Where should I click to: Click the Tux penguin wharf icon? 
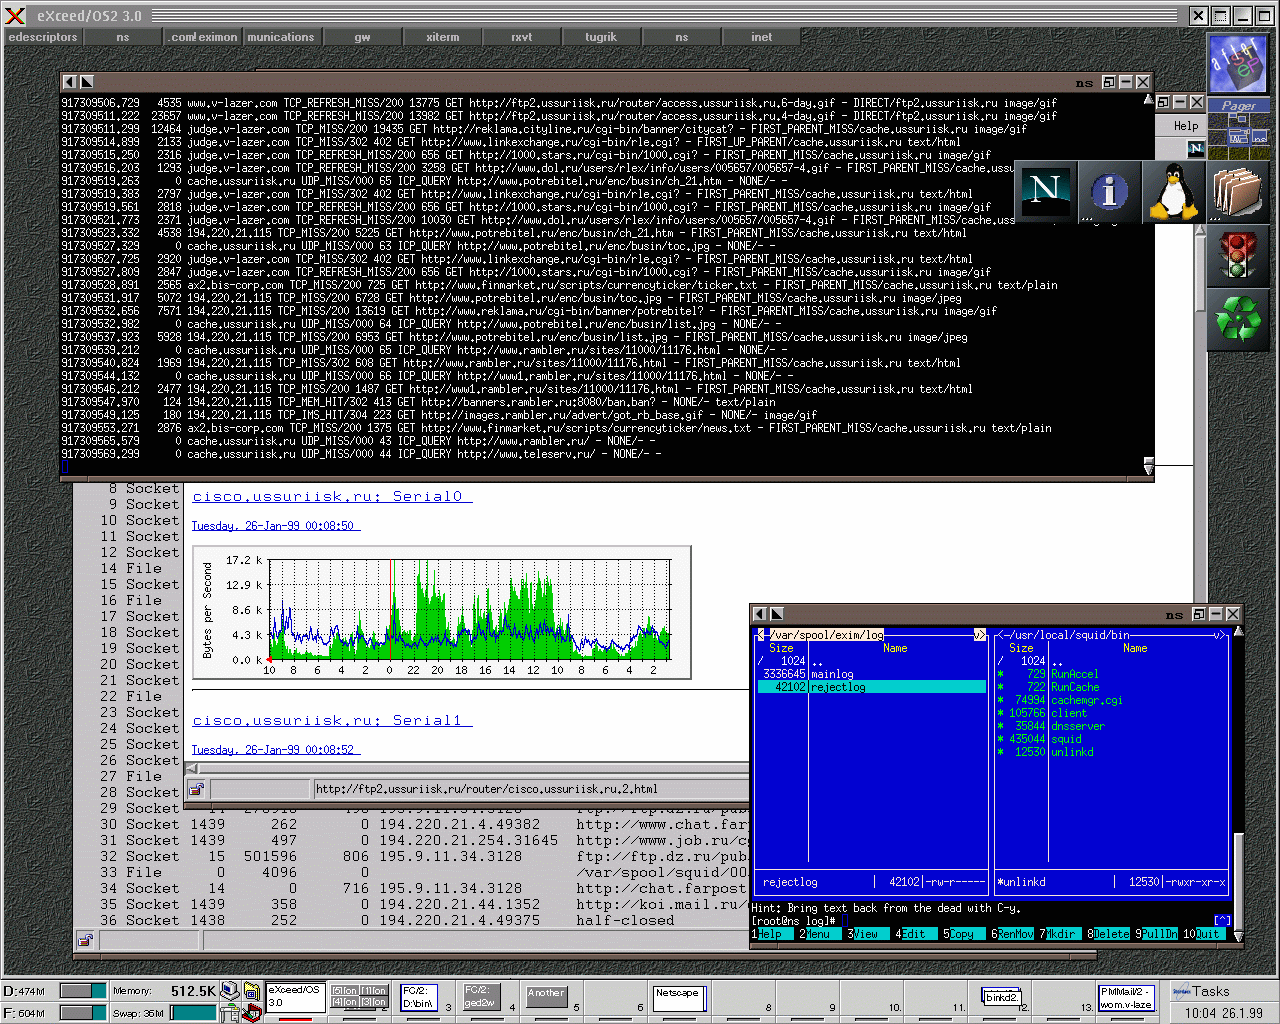point(1173,190)
